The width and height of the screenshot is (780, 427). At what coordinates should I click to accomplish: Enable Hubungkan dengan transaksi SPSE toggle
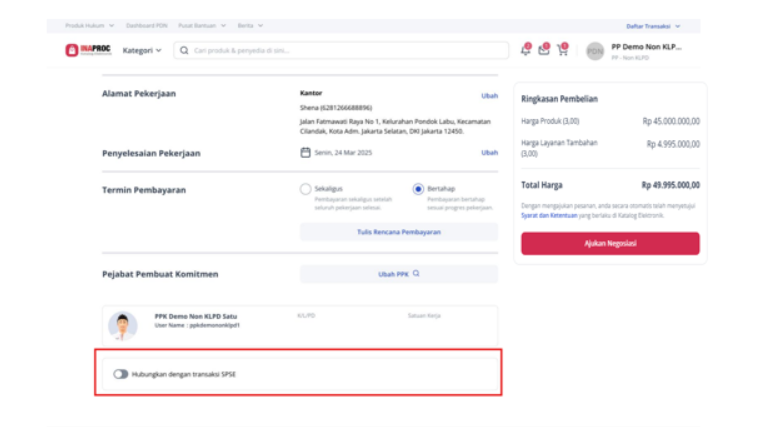click(120, 374)
